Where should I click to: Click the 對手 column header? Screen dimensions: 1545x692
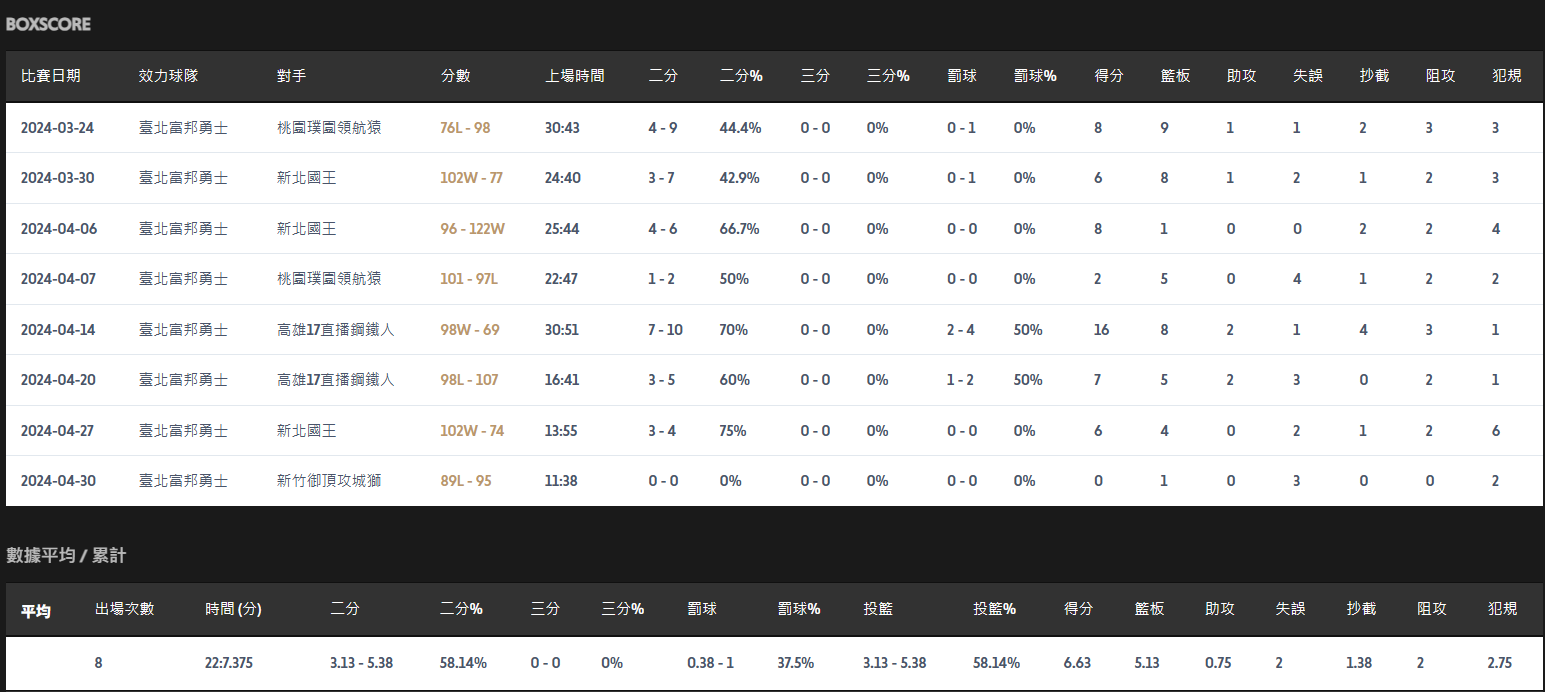292,76
